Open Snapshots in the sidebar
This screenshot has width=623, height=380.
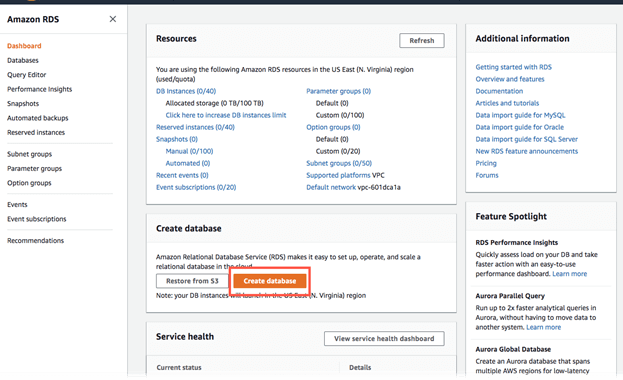tap(23, 103)
